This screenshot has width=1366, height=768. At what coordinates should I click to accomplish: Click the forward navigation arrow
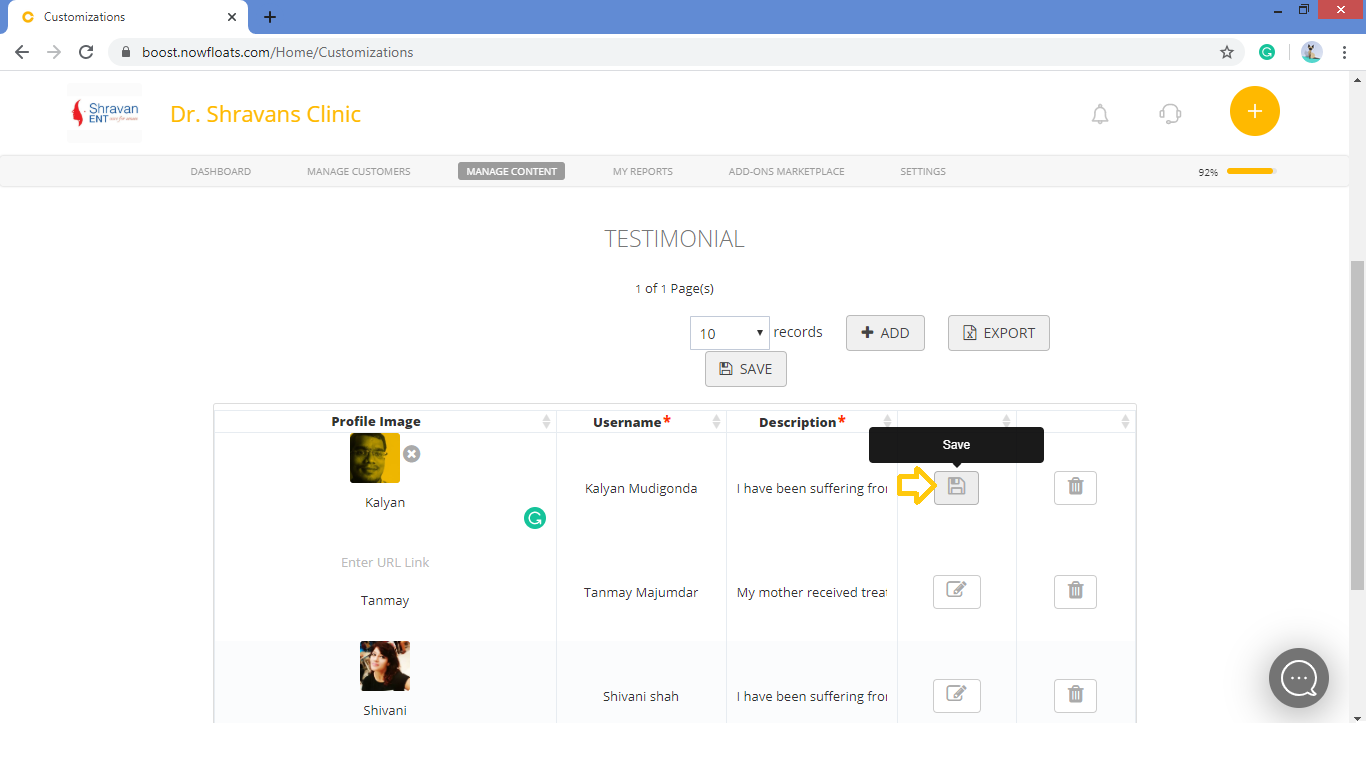click(x=54, y=52)
